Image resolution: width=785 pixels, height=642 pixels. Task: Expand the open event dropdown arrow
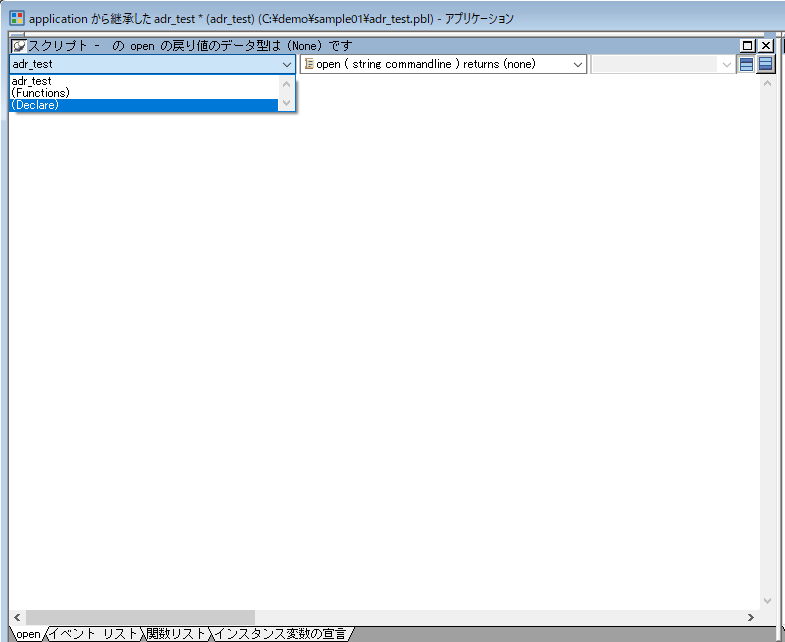[x=578, y=64]
